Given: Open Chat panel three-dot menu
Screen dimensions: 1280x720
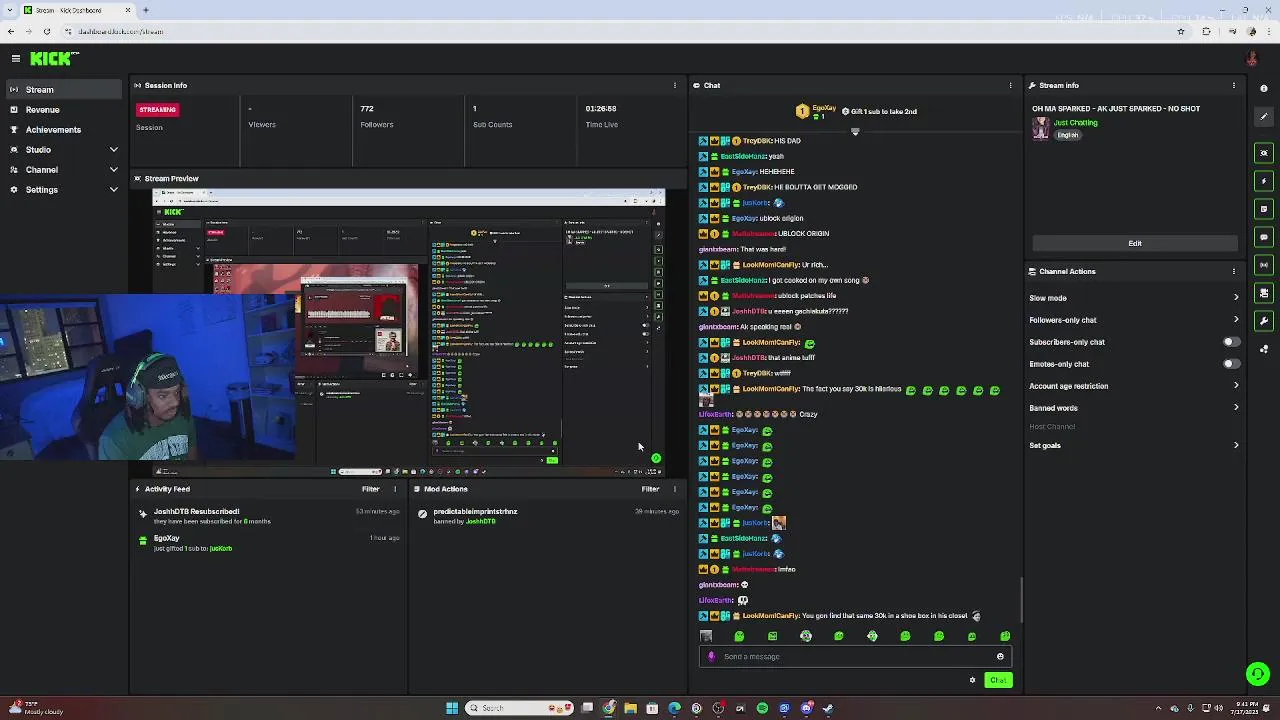Looking at the screenshot, I should coord(1011,85).
